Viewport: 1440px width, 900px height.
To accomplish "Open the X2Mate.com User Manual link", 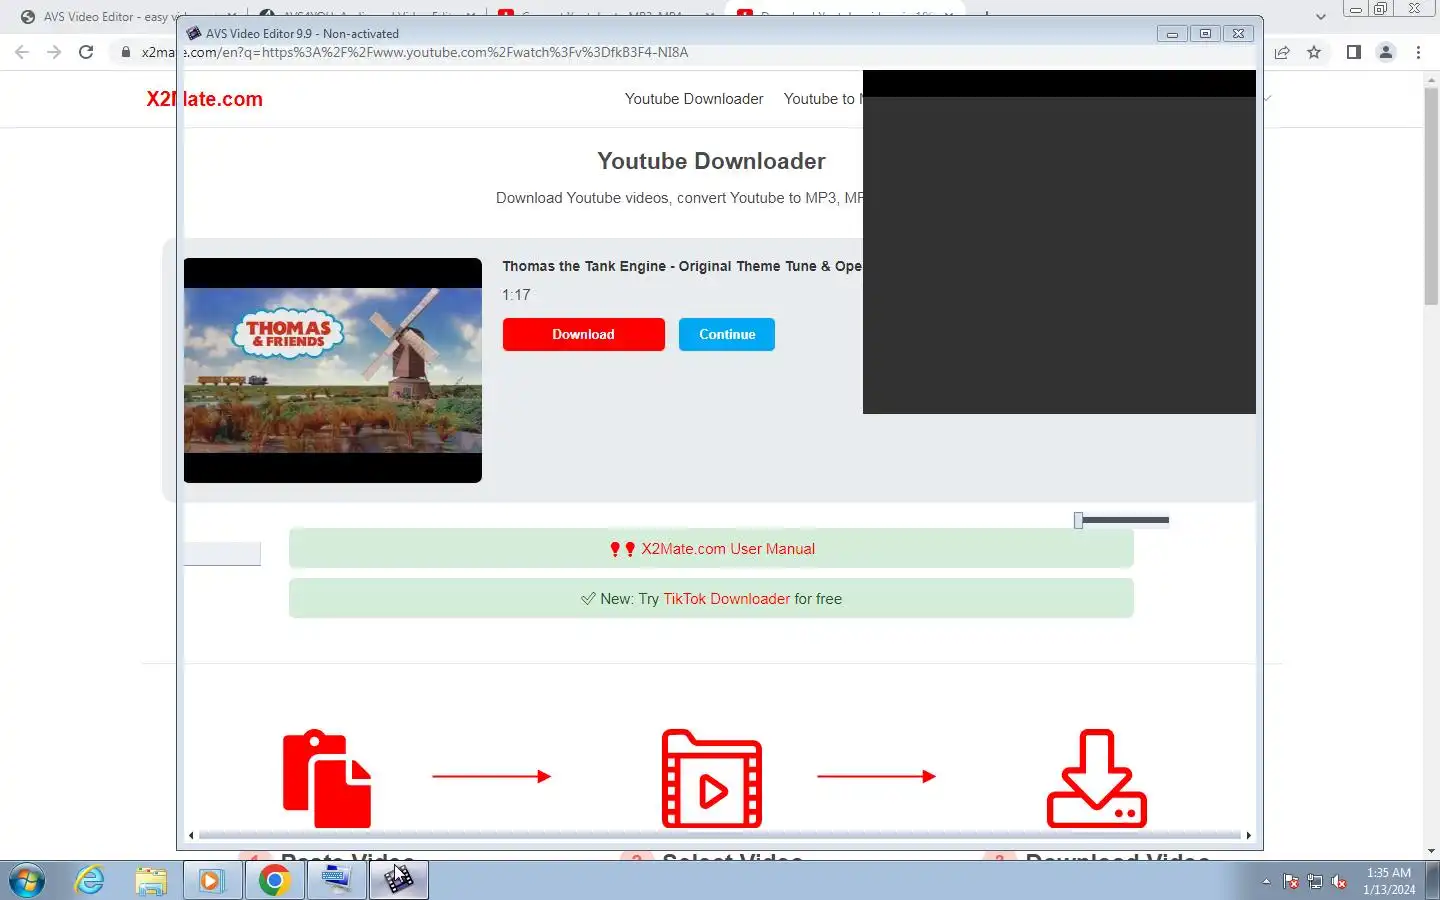I will pos(728,549).
